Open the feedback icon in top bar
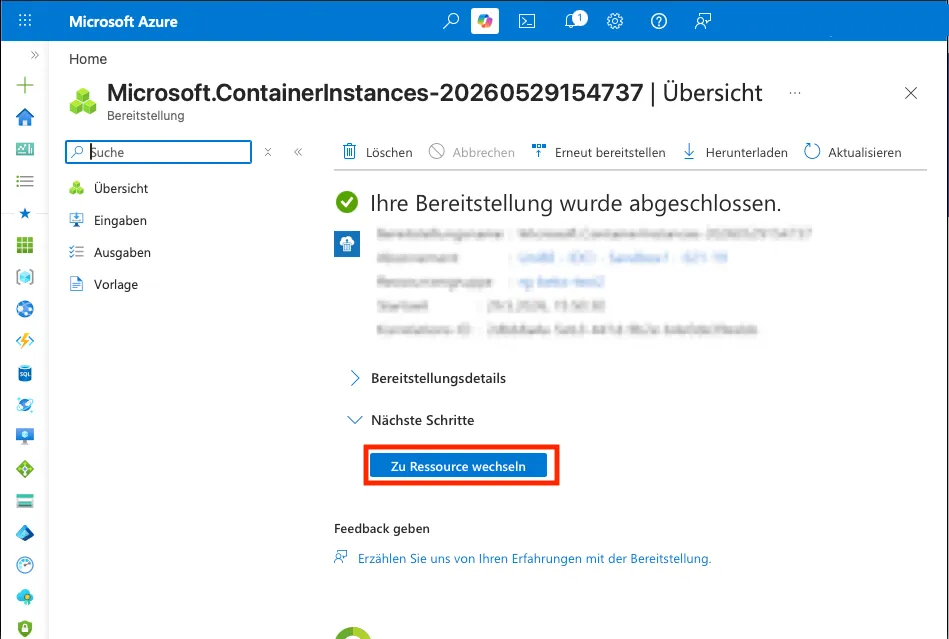Viewport: 949px width, 639px height. pyautogui.click(x=703, y=21)
